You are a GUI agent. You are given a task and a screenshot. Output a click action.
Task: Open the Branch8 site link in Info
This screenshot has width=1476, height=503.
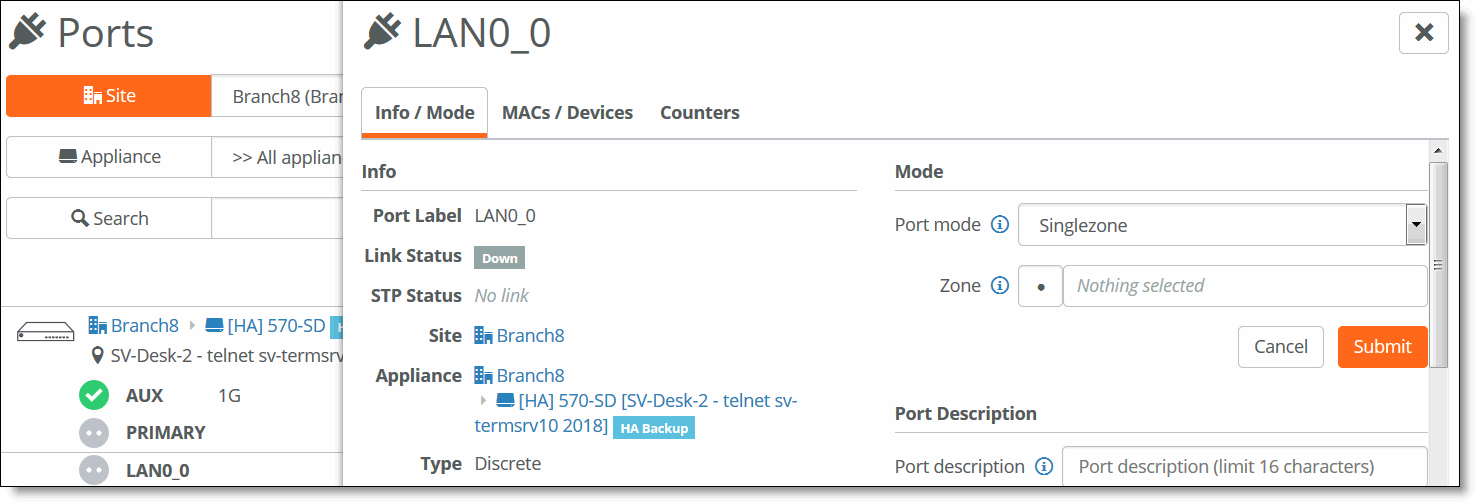click(x=530, y=336)
